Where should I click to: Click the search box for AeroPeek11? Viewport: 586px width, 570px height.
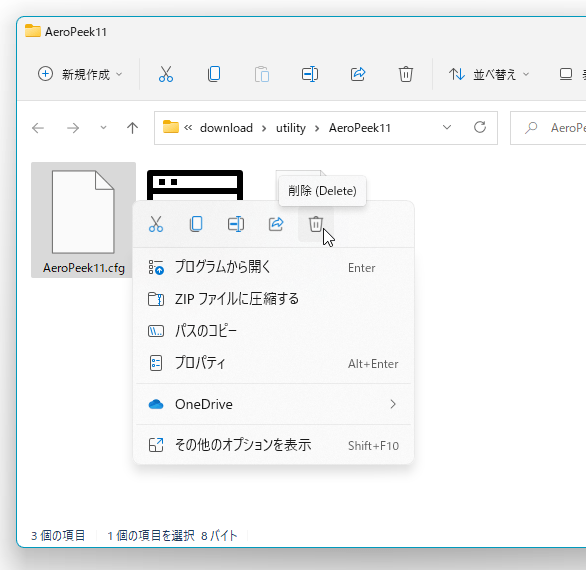pyautogui.click(x=548, y=128)
